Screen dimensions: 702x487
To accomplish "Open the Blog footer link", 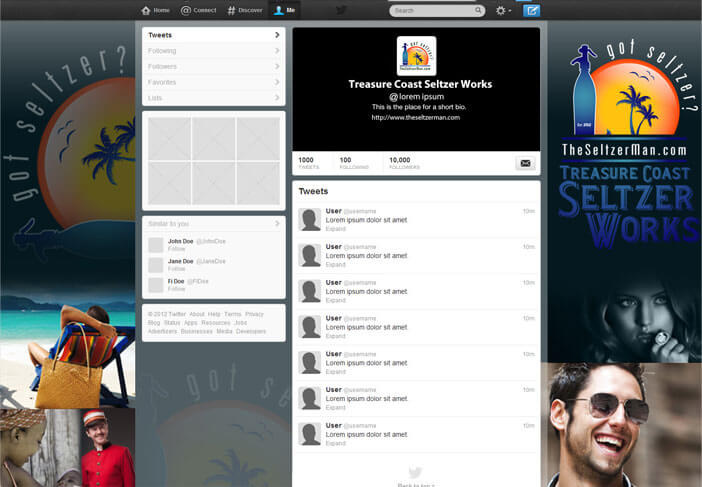I will coord(154,323).
